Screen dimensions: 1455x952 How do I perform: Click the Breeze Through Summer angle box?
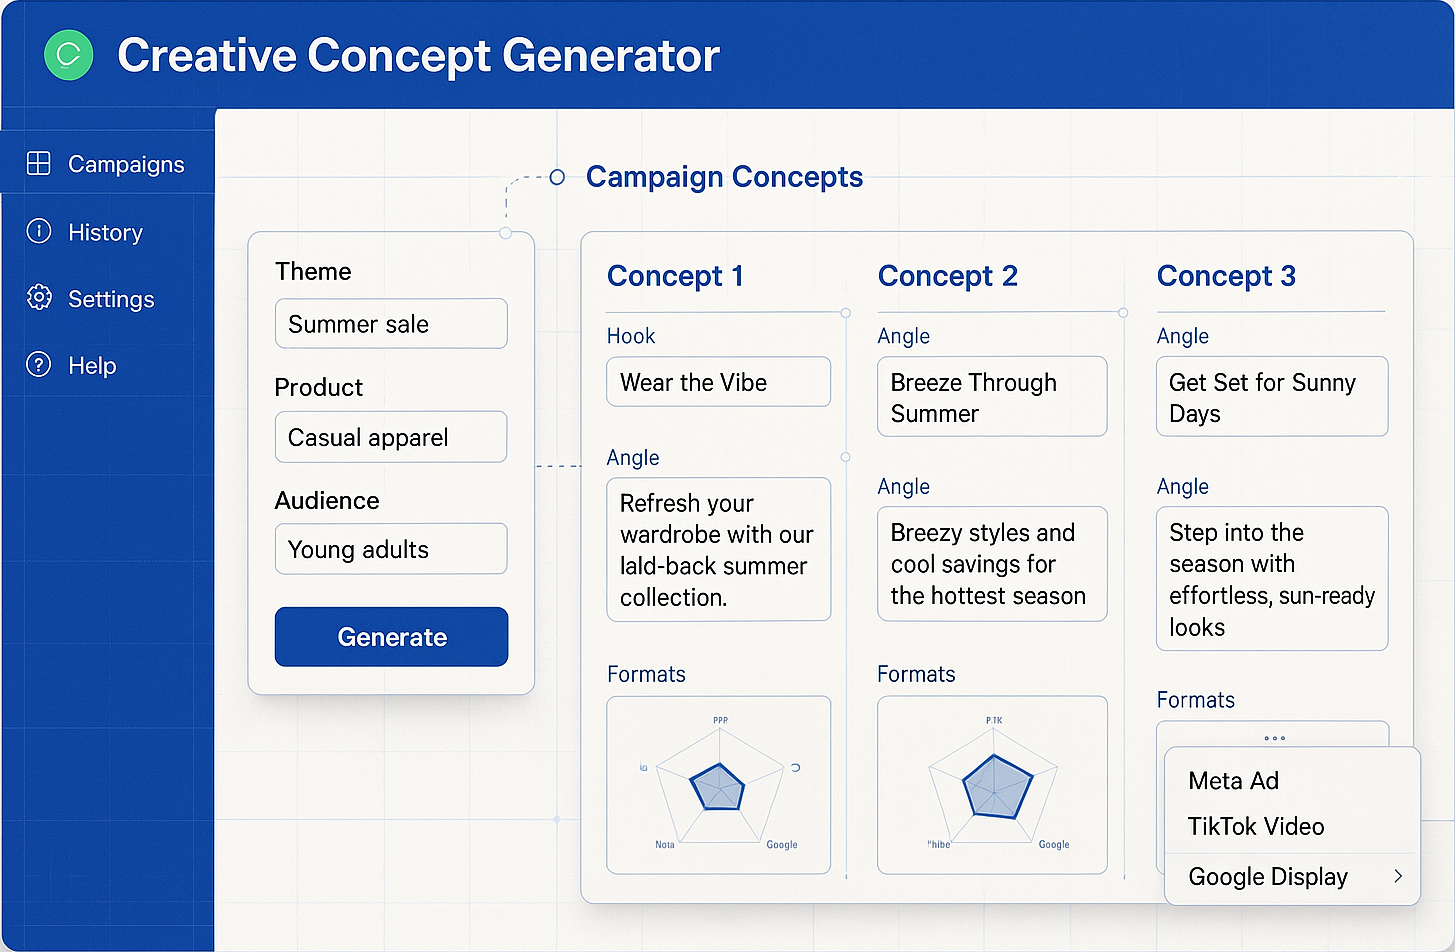pyautogui.click(x=991, y=396)
